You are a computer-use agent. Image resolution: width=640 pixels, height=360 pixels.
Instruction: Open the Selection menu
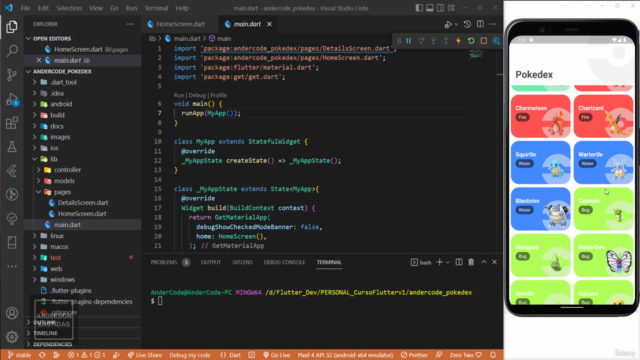coord(69,8)
